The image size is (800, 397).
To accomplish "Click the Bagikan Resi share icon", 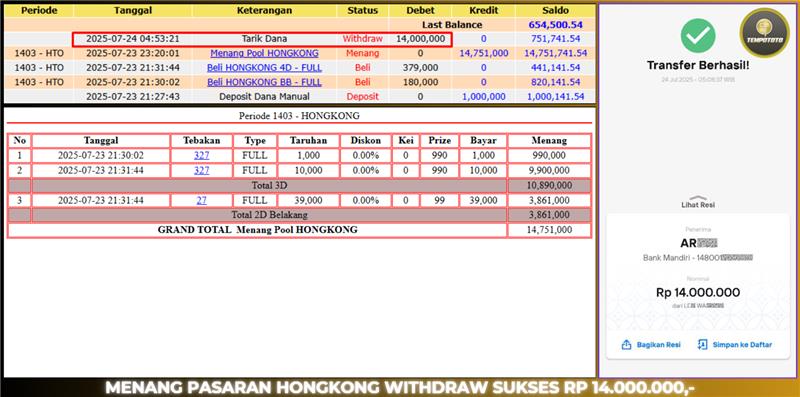I will click(626, 345).
